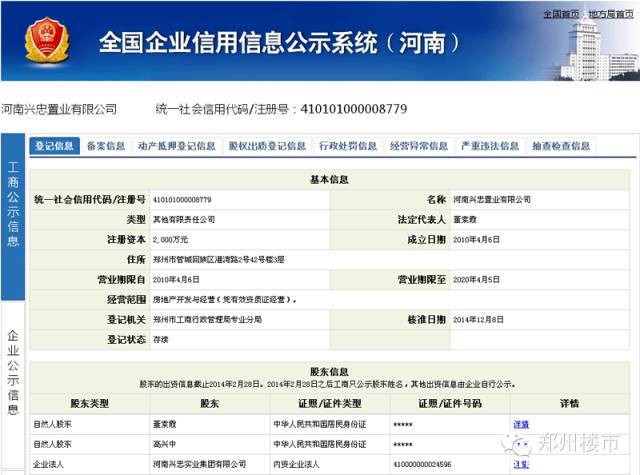Image resolution: width=640 pixels, height=475 pixels.
Task: Click the 住所 address value
Action: pyautogui.click(x=219, y=260)
